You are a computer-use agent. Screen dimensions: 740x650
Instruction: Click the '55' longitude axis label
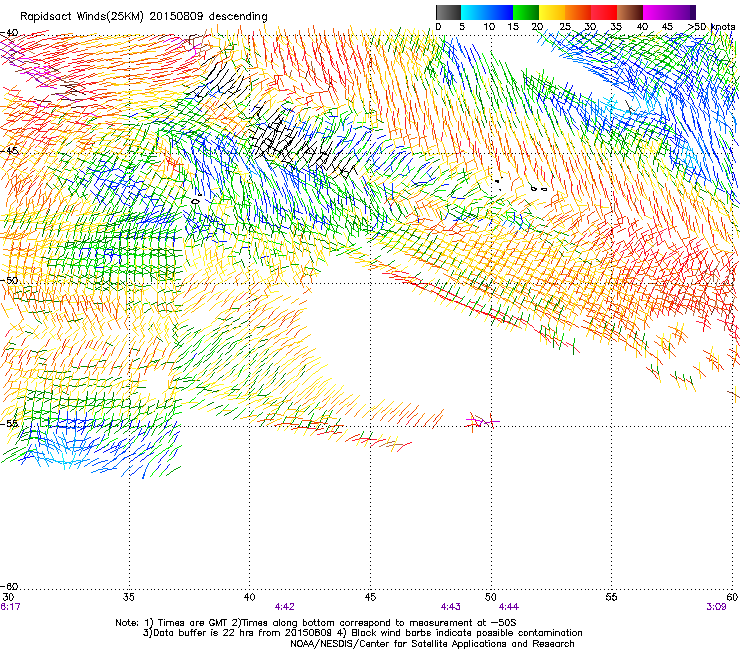tap(611, 597)
